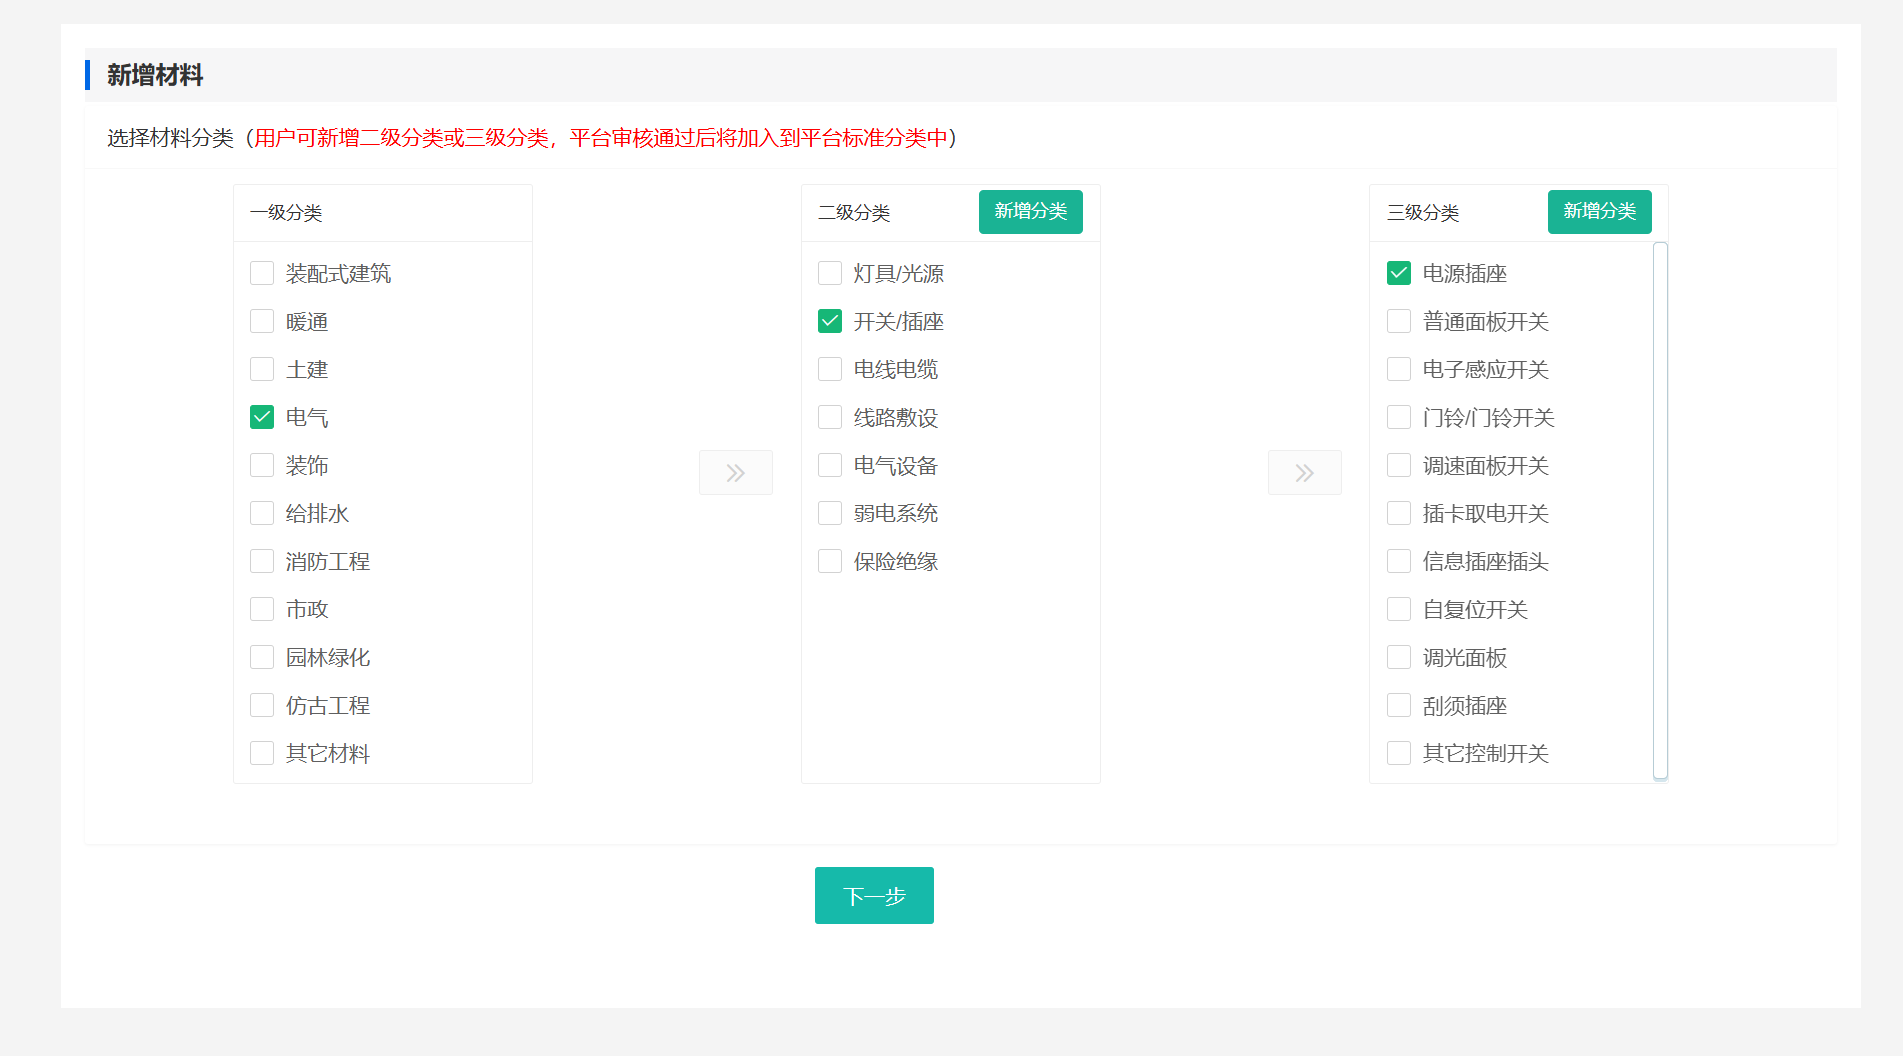Click 新增分类 button in 三级分类 panel
Screen dimensions: 1903x1056
[x=1599, y=212]
